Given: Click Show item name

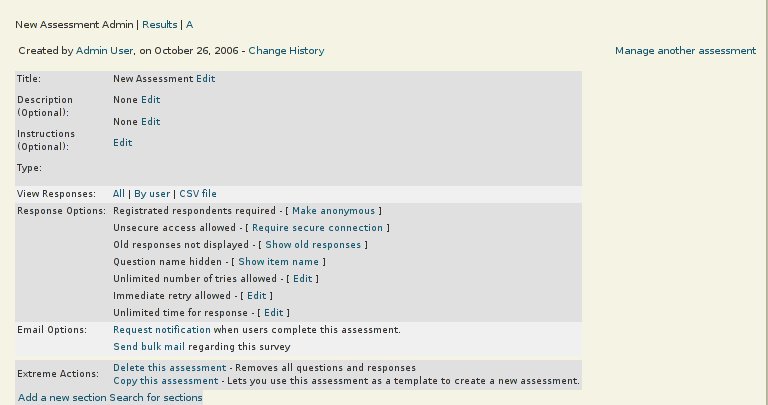Looking at the screenshot, I should pos(279,262).
